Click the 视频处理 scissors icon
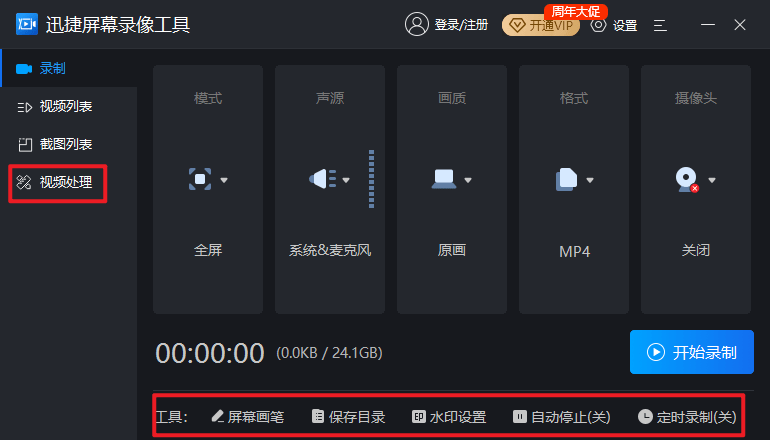 click(x=24, y=182)
